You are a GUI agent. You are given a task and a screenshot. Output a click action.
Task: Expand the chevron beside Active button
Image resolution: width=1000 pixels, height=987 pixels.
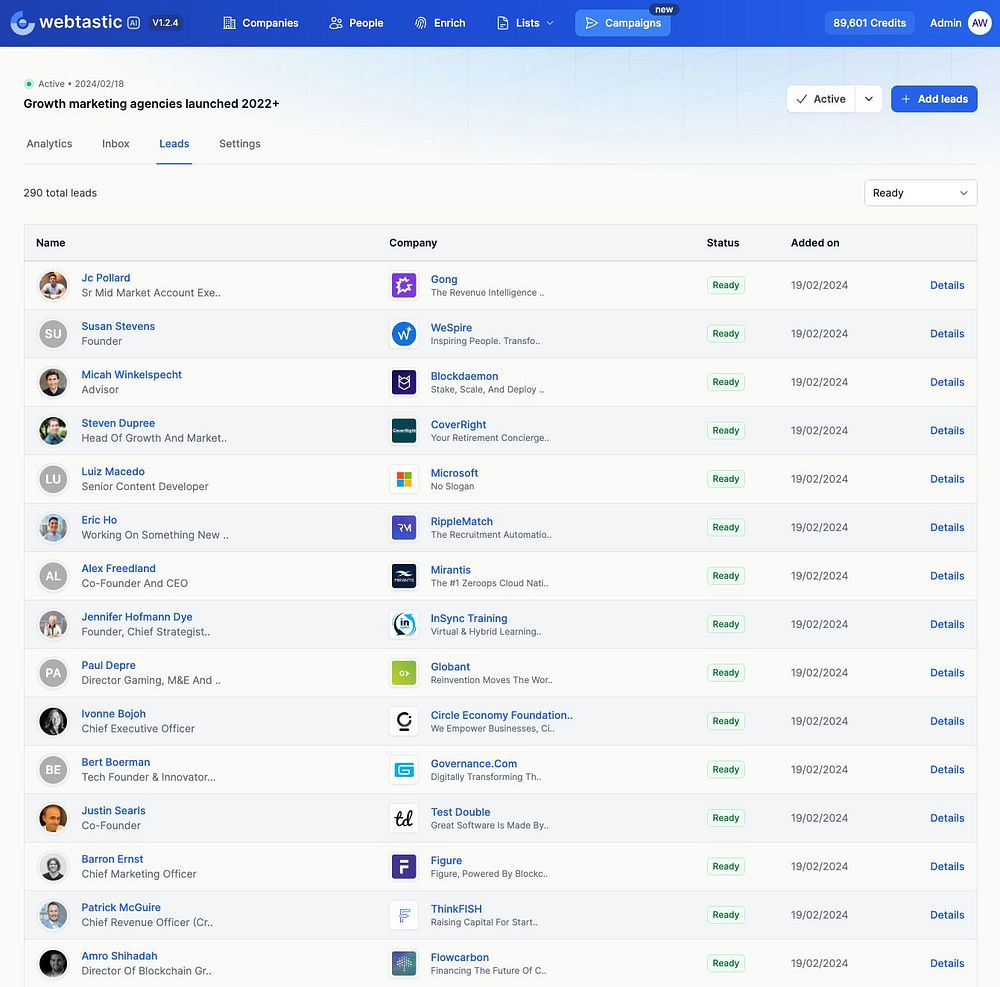coord(869,99)
